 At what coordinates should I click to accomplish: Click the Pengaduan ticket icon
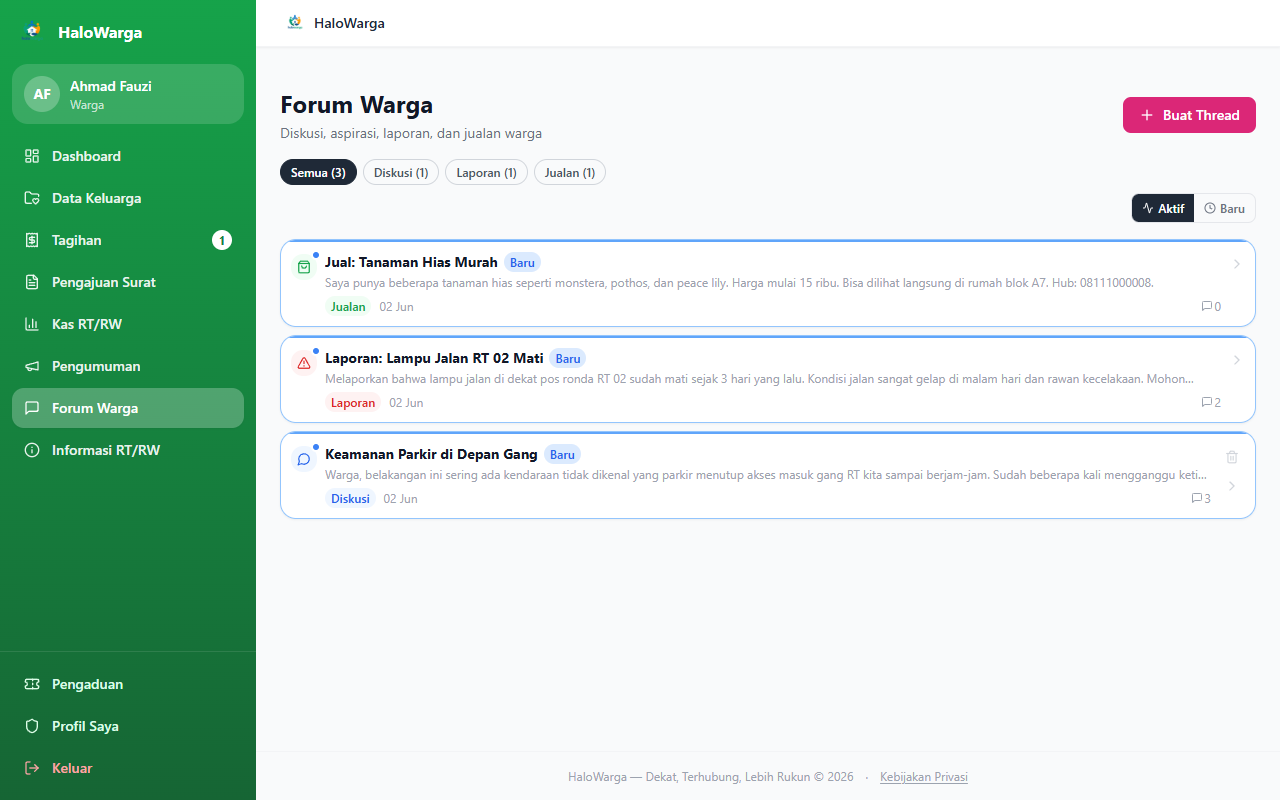pos(32,684)
